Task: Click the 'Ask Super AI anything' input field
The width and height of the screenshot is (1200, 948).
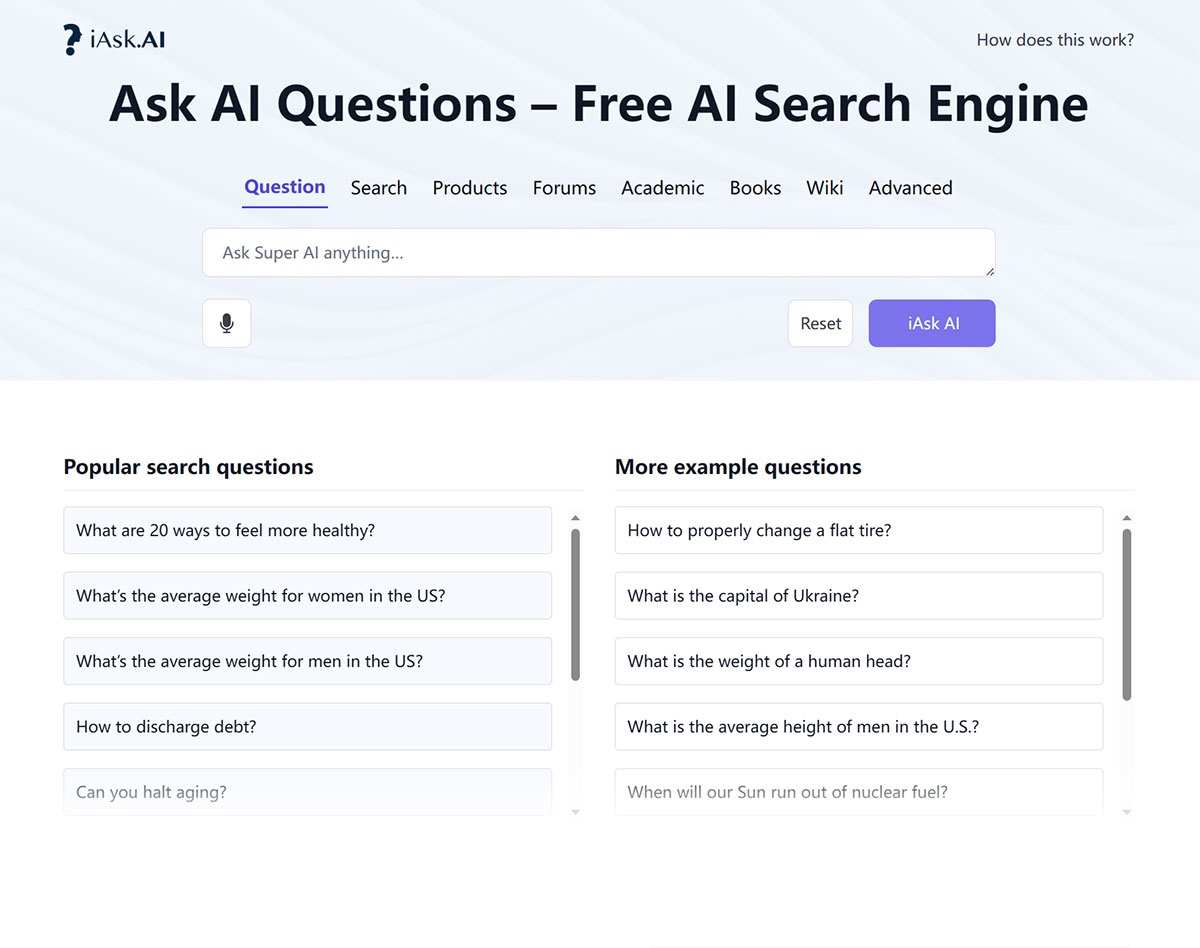Action: 598,252
